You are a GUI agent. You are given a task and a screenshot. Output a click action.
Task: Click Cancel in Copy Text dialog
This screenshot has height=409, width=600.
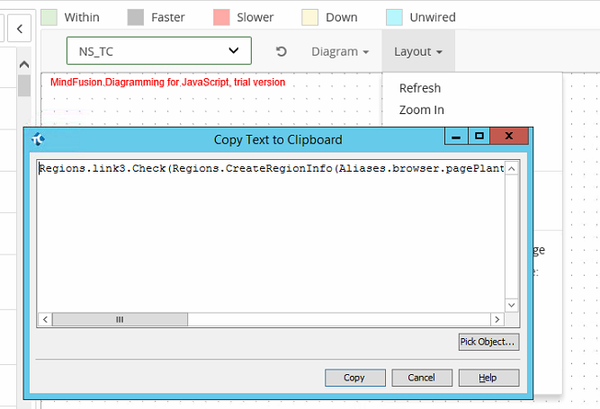click(422, 378)
